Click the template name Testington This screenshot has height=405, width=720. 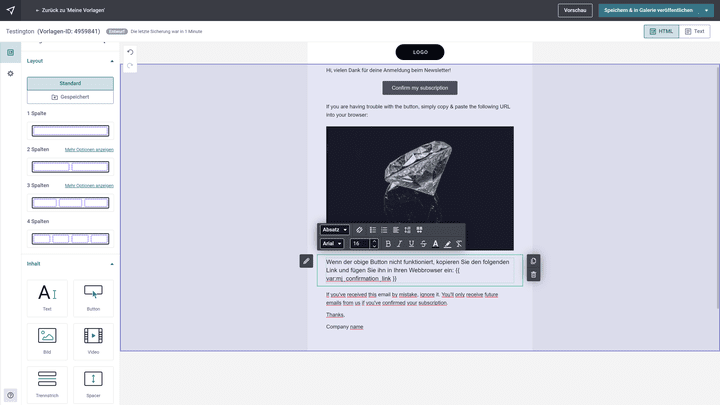(20, 31)
